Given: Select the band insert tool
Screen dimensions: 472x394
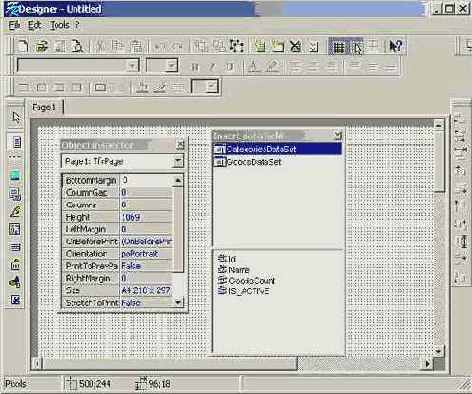Looking at the screenshot, I should coord(15,247).
